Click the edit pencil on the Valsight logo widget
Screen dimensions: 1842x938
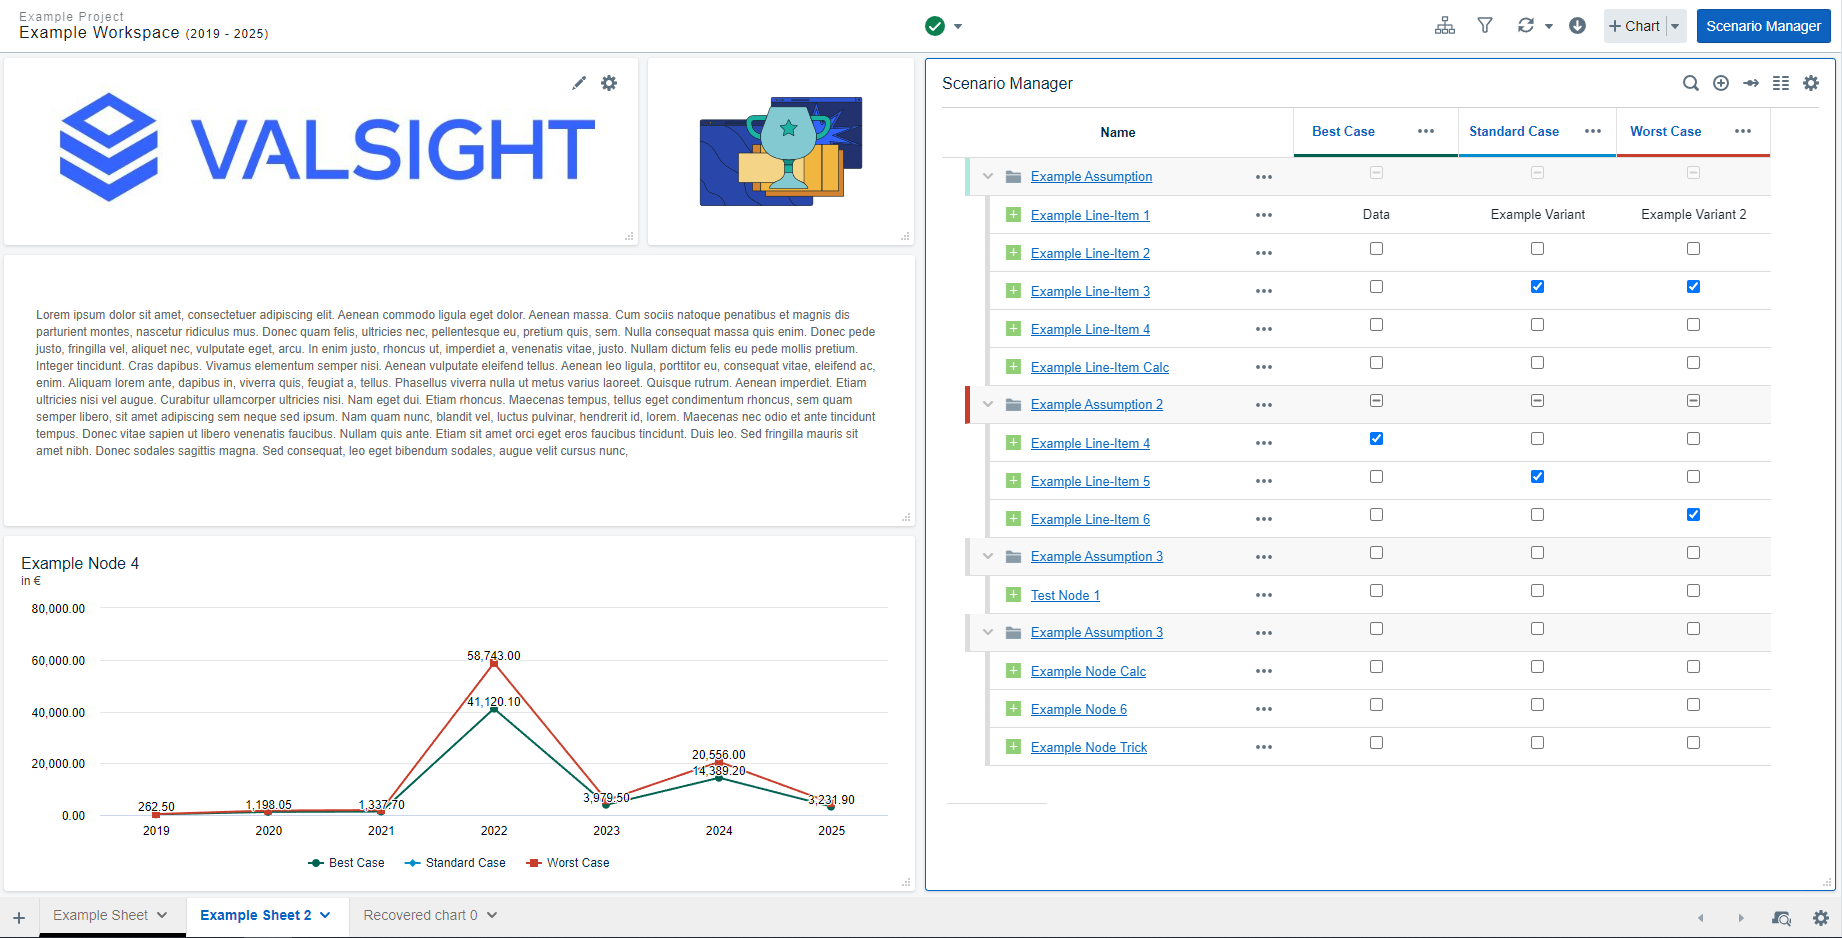(x=579, y=83)
